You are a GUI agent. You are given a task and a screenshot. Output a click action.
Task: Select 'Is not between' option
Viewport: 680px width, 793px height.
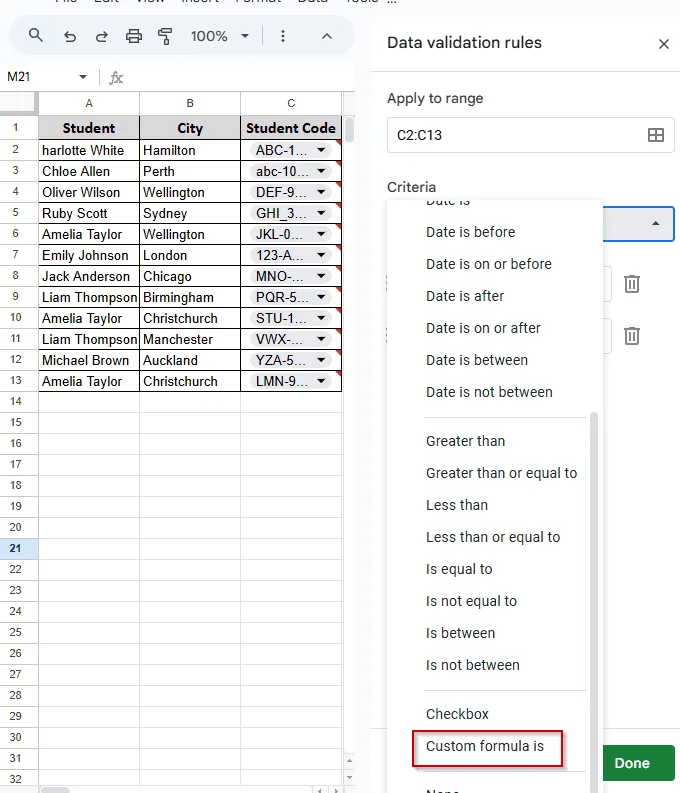tap(472, 665)
